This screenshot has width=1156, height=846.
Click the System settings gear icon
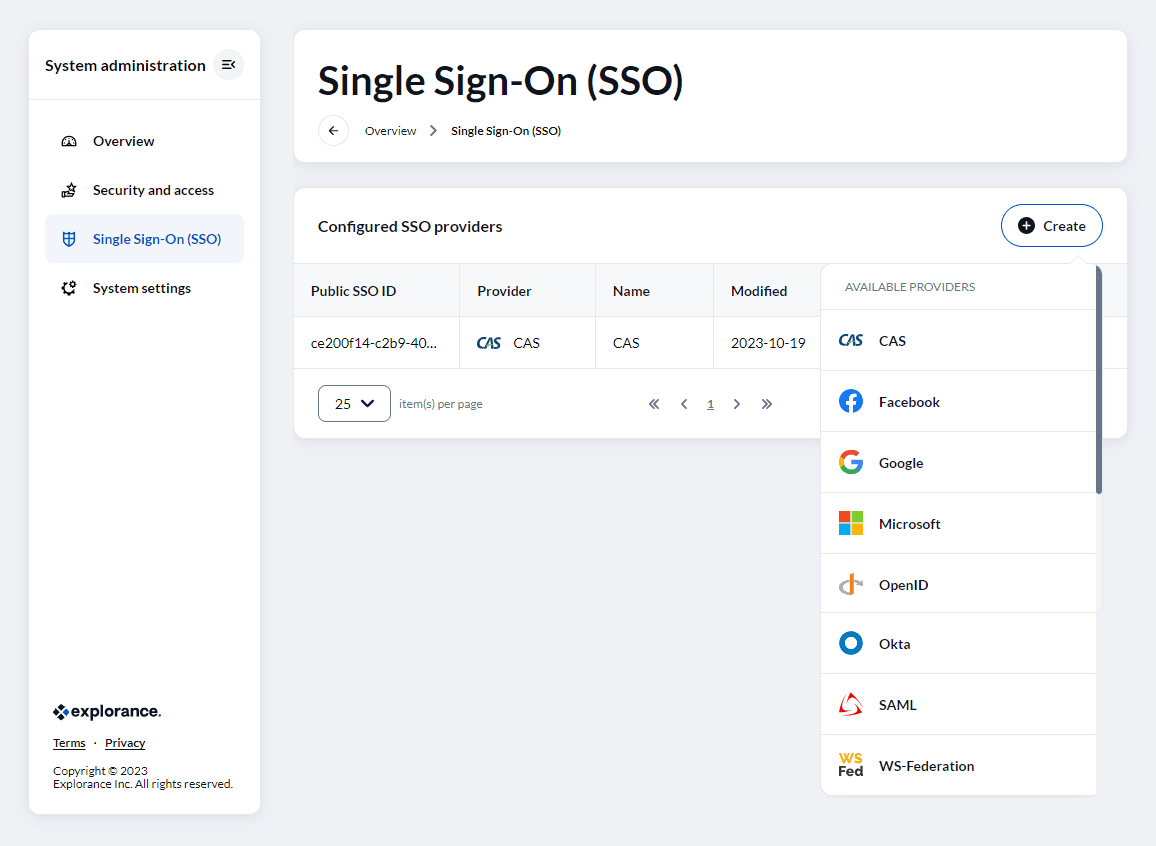coord(69,288)
